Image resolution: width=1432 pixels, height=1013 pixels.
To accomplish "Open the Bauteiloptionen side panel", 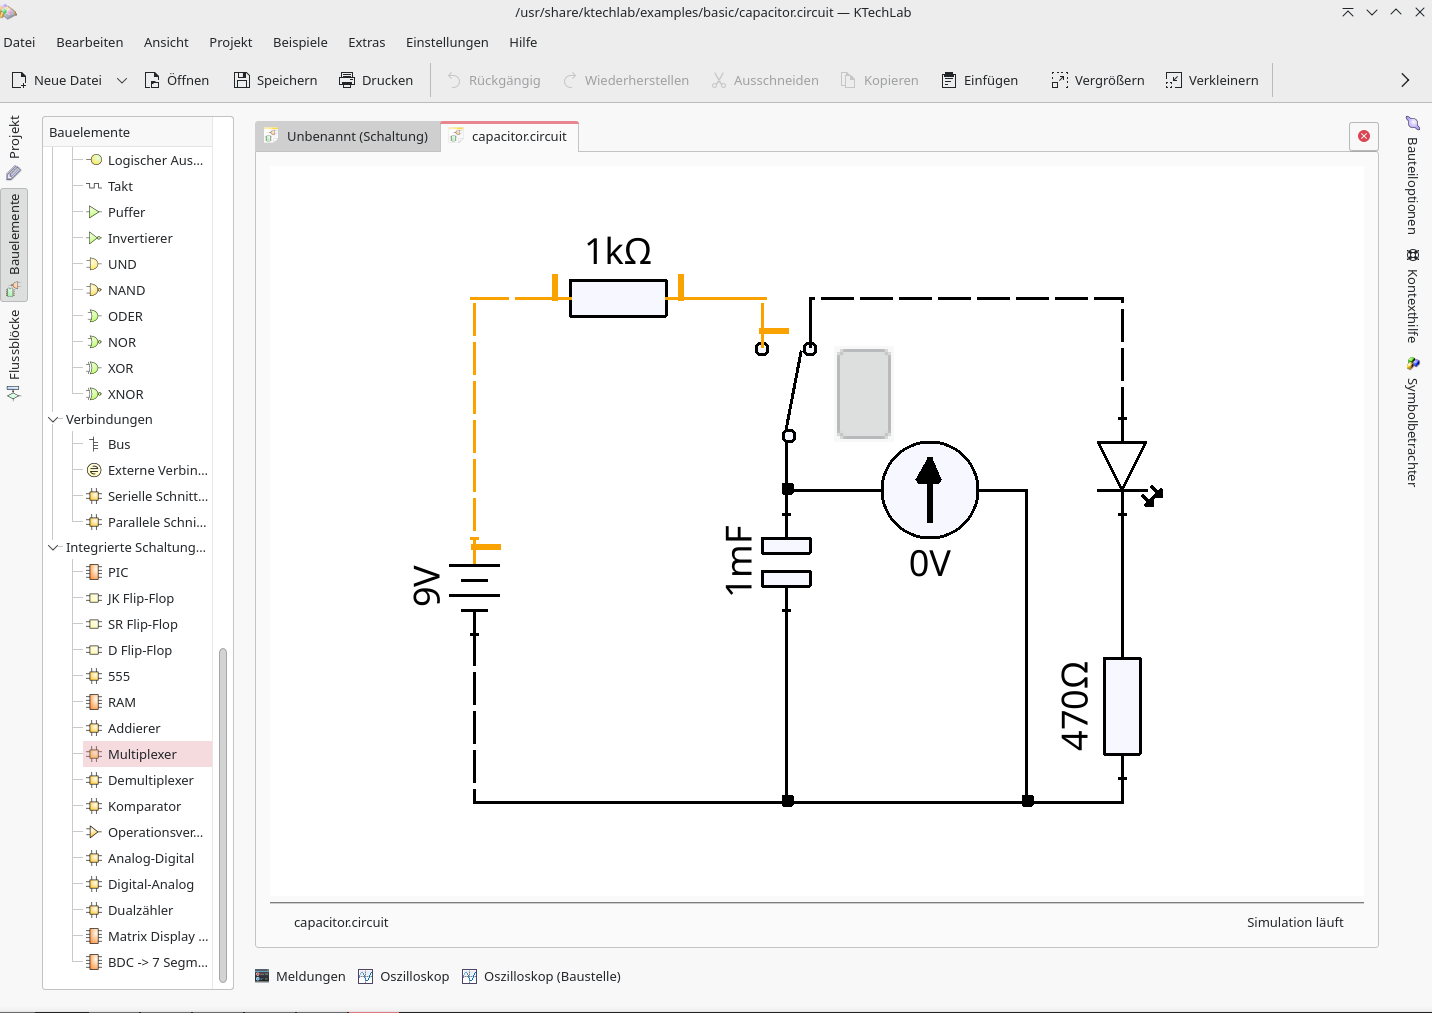I will click(x=1412, y=174).
